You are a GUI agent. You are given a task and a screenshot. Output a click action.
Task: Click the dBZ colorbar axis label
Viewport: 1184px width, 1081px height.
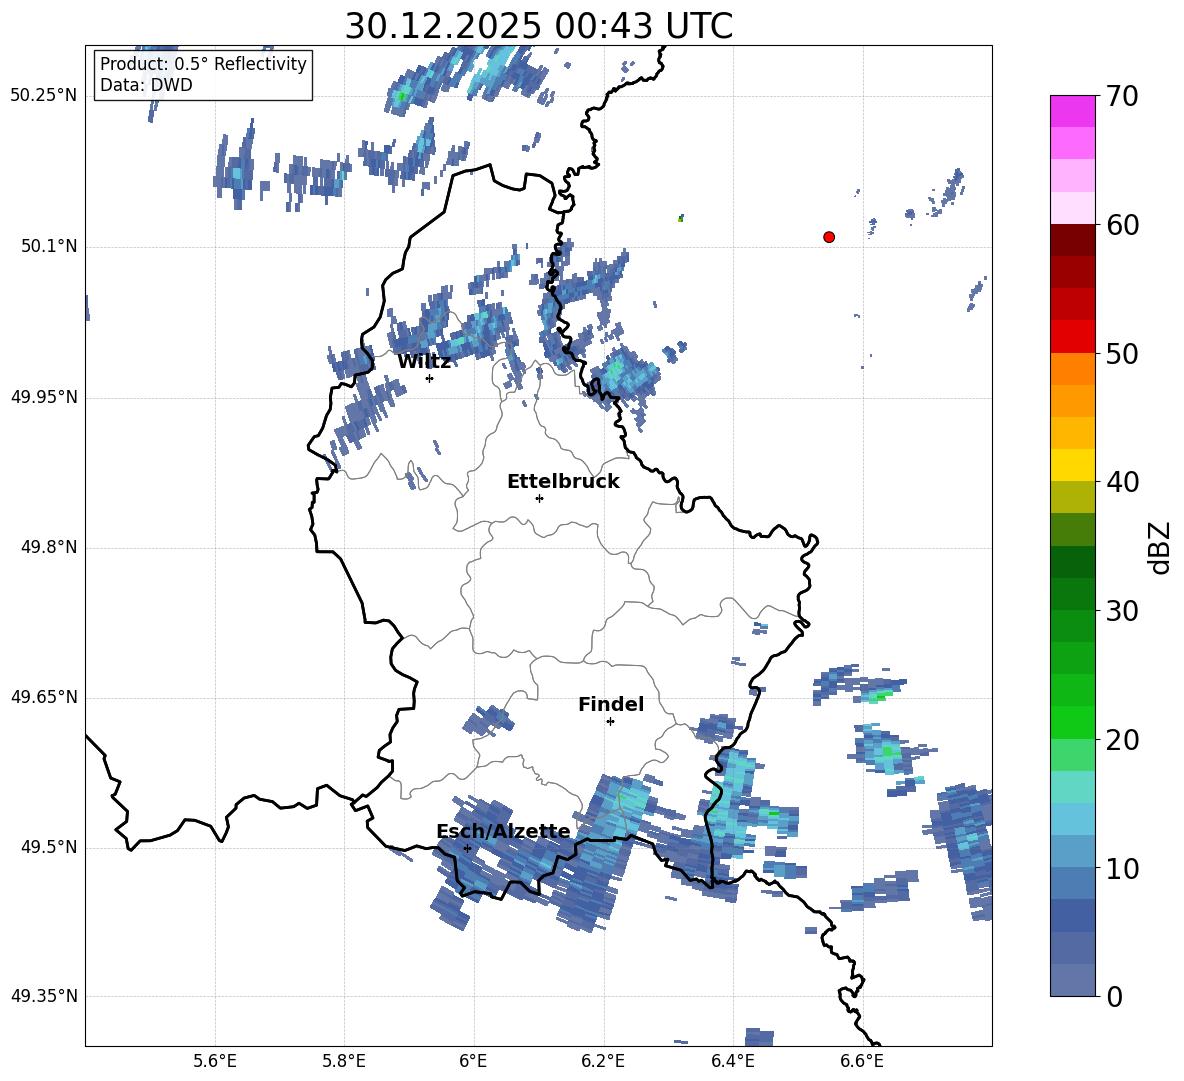(x=1160, y=547)
